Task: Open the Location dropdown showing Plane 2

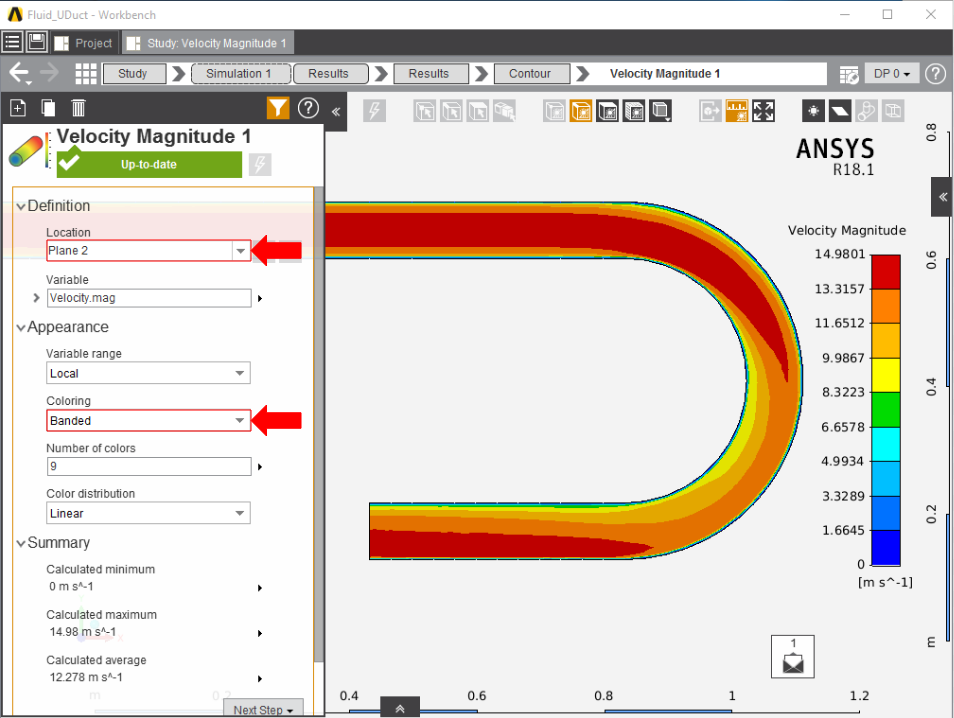Action: (148, 251)
